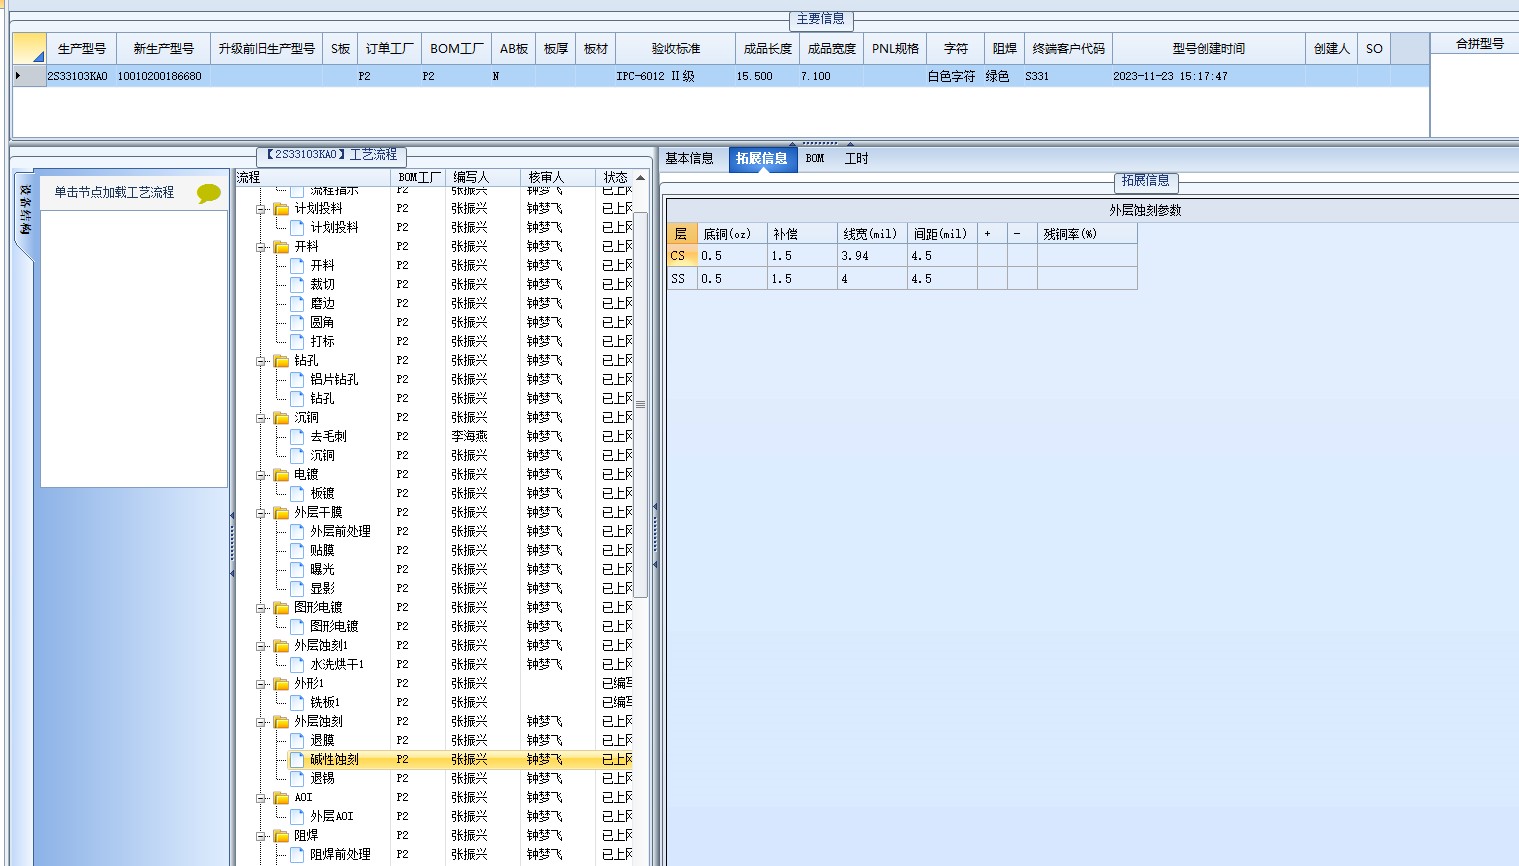The image size is (1519, 866).
Task: Click the yellow speech bubble icon
Action: 208,193
